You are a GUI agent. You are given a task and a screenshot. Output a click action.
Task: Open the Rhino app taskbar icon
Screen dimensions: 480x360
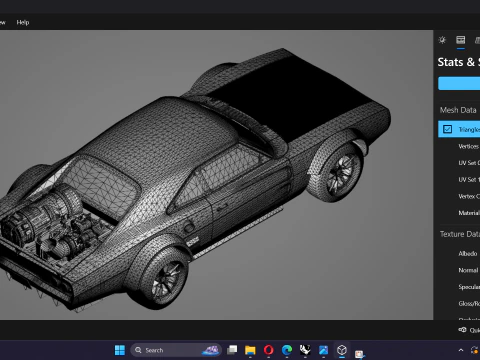(x=305, y=350)
